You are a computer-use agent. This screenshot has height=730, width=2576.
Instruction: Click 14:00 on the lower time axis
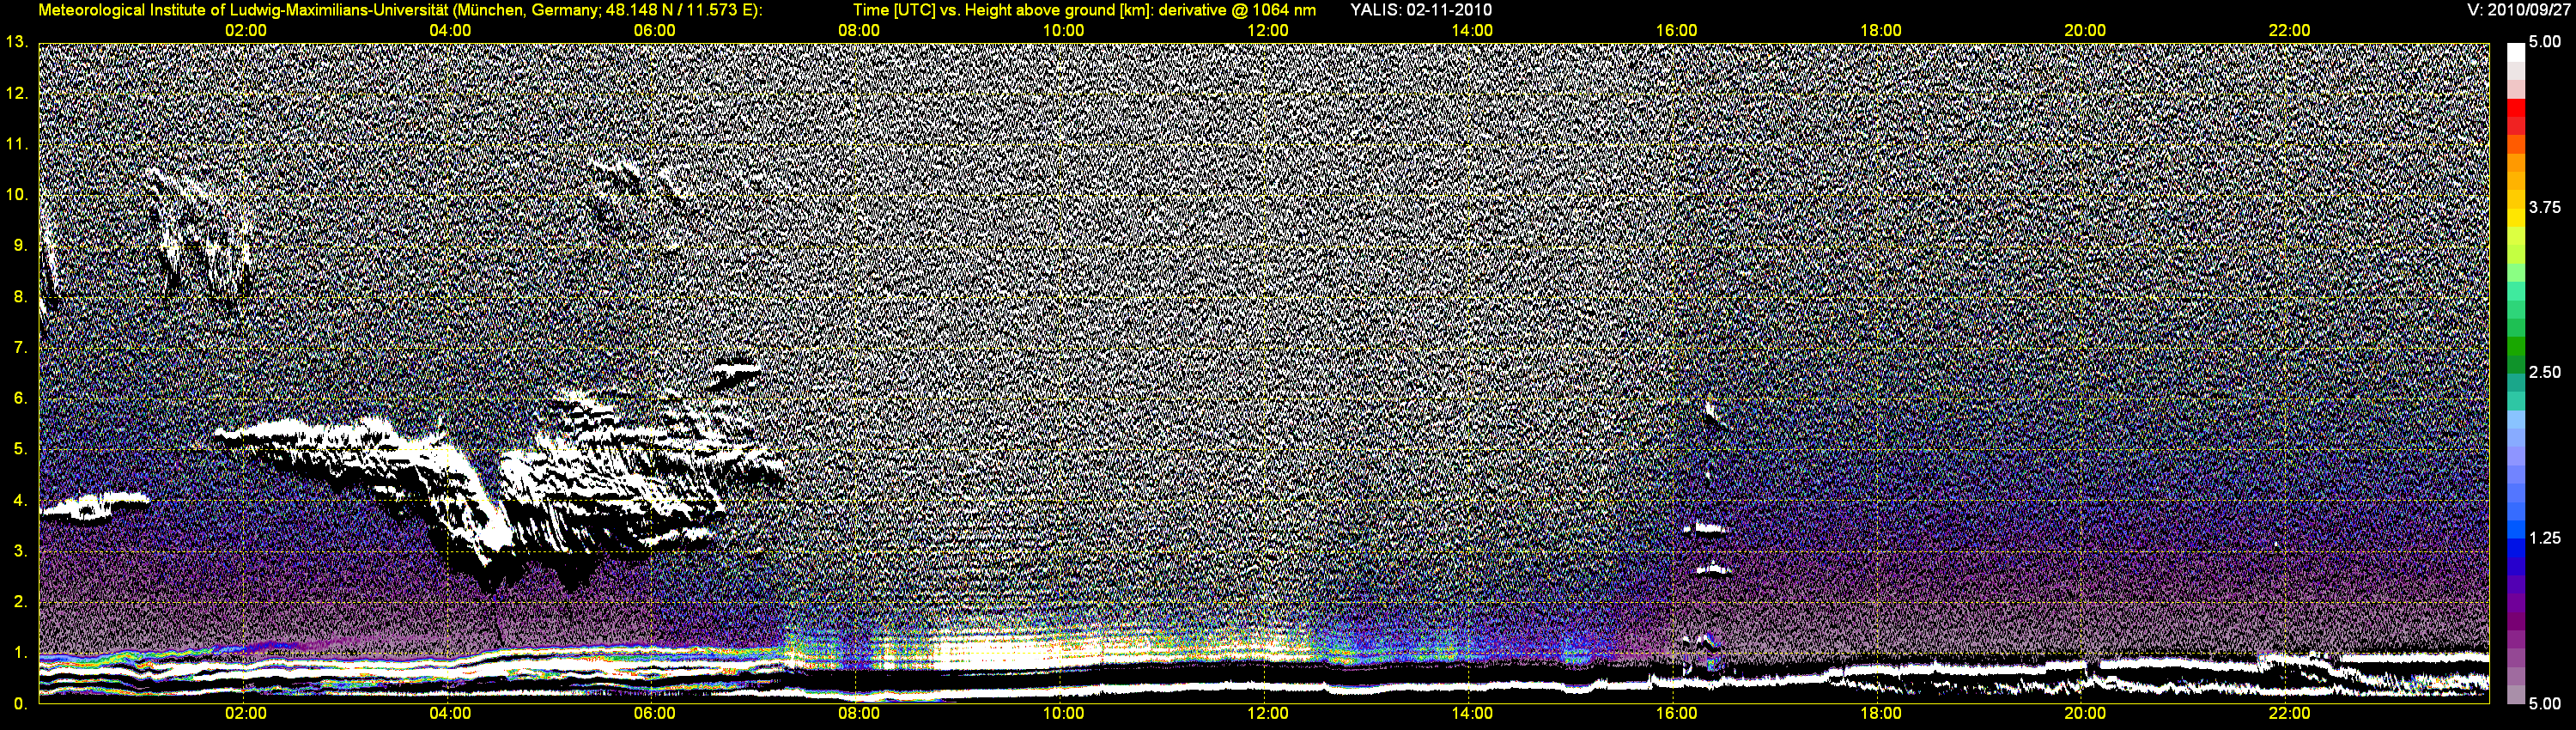(1472, 713)
